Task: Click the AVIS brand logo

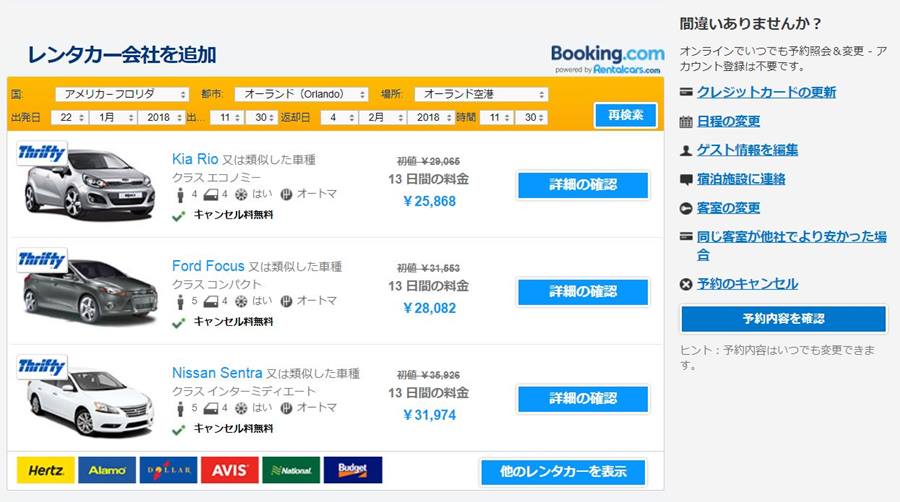Action: click(x=230, y=470)
